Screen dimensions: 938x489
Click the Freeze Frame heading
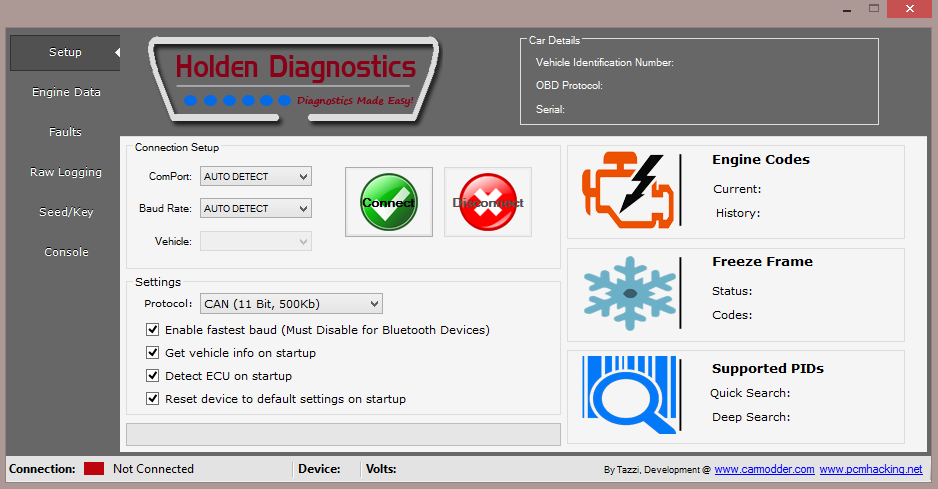(x=762, y=262)
